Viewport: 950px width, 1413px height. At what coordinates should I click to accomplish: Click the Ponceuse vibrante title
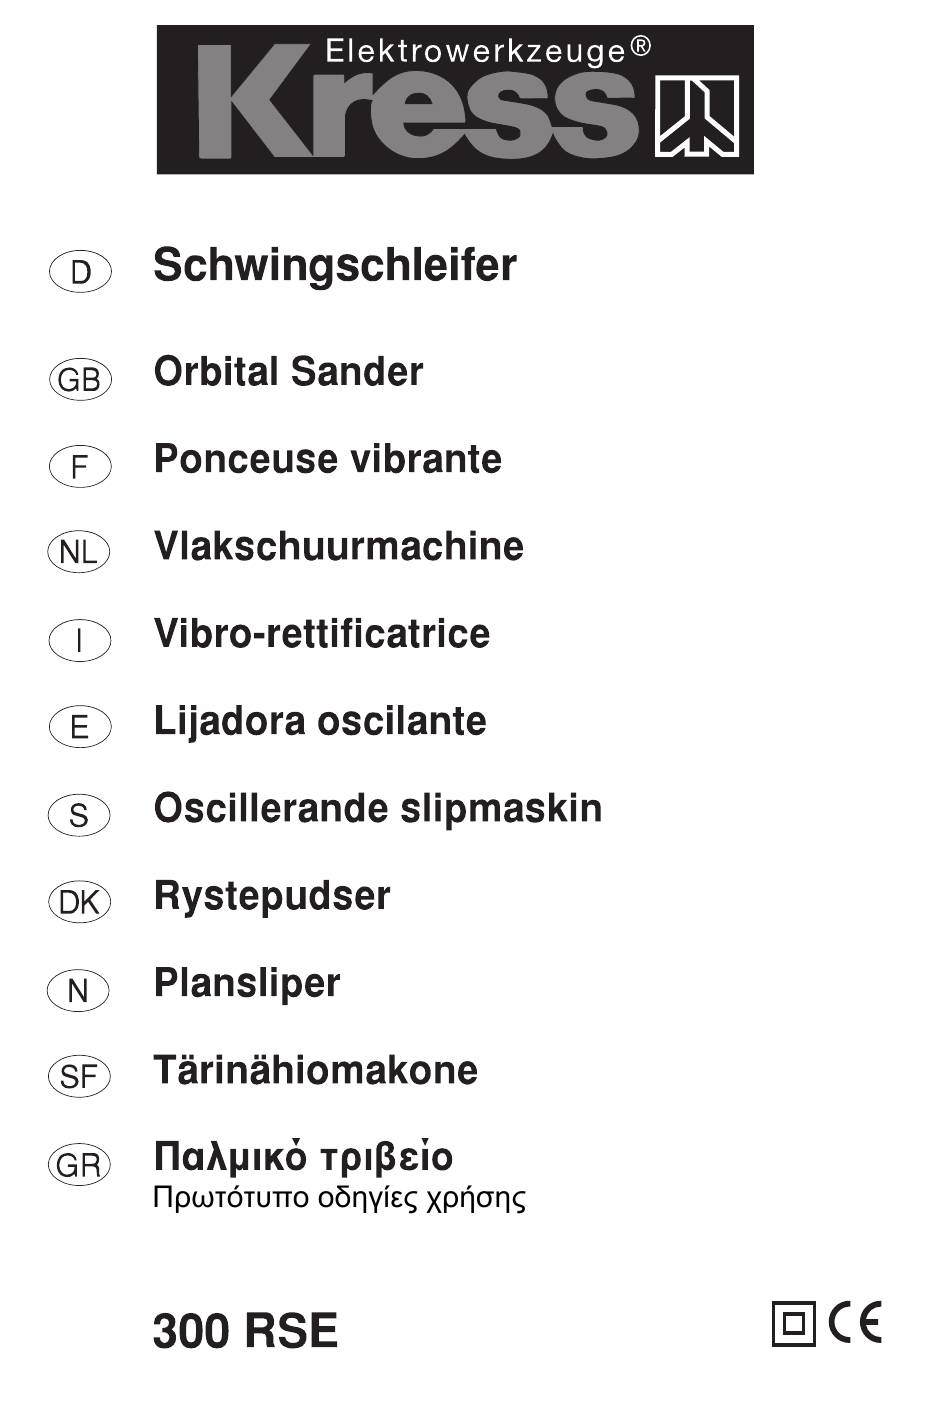tap(328, 459)
